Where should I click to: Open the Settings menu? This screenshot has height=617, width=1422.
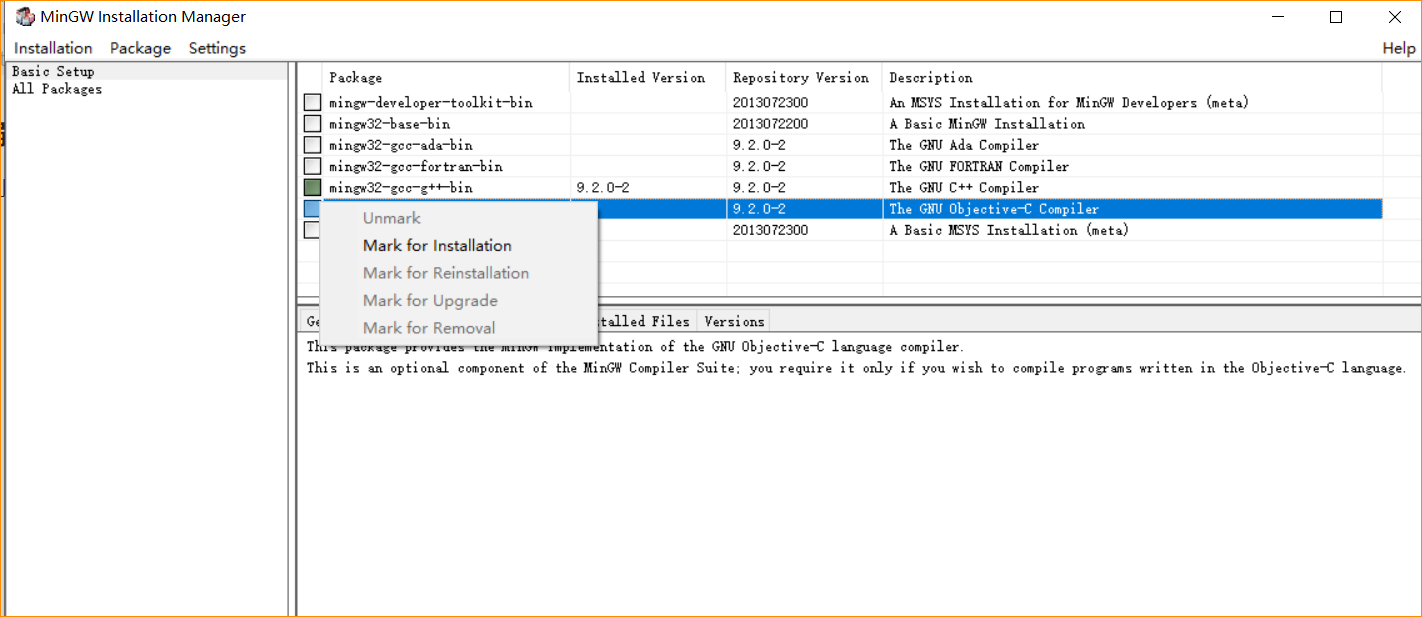[x=217, y=48]
